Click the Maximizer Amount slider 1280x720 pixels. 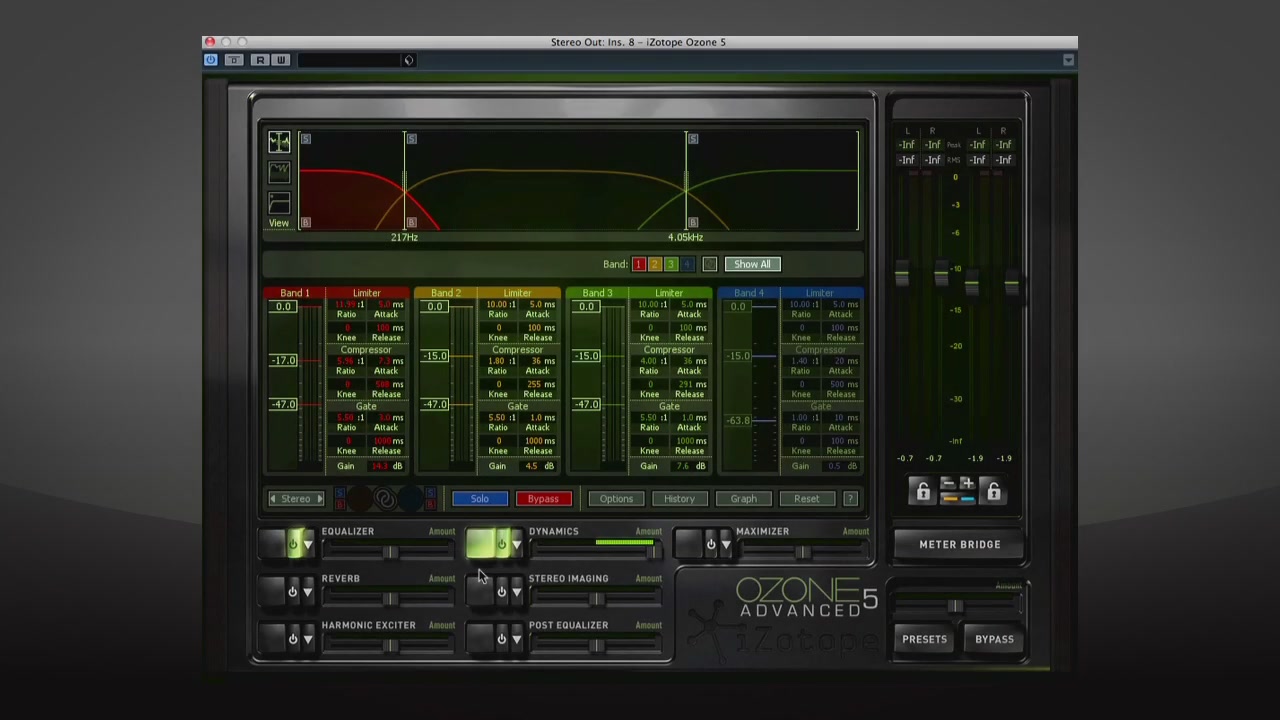coord(802,552)
